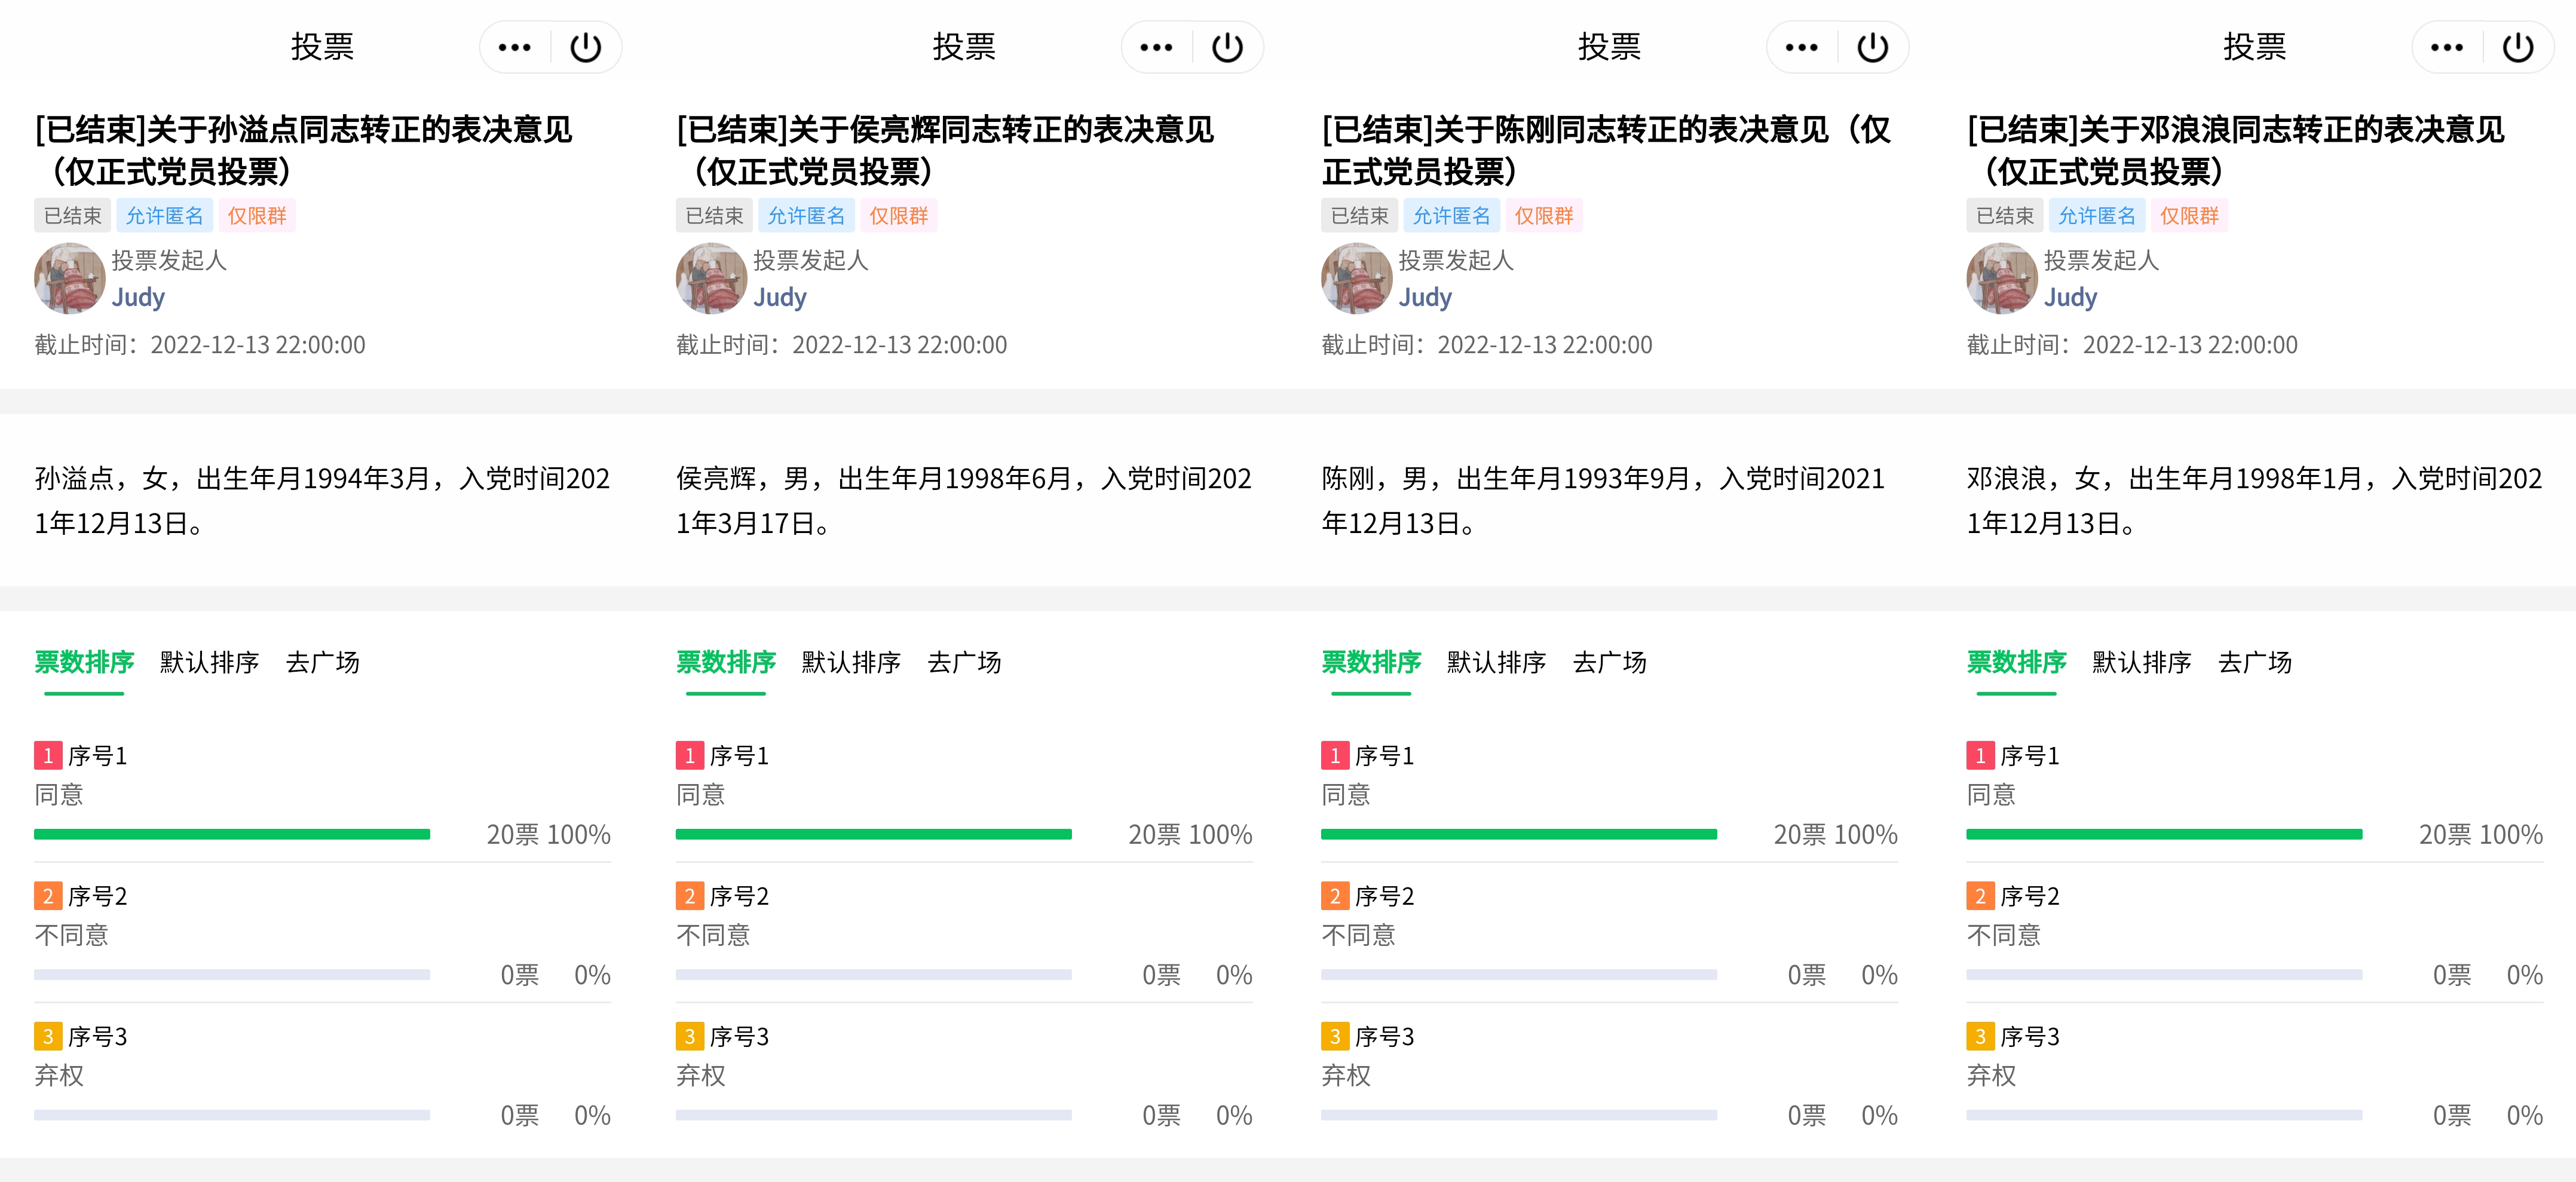Click the 仅限群 tag in the 陈刚 vote

[1543, 216]
